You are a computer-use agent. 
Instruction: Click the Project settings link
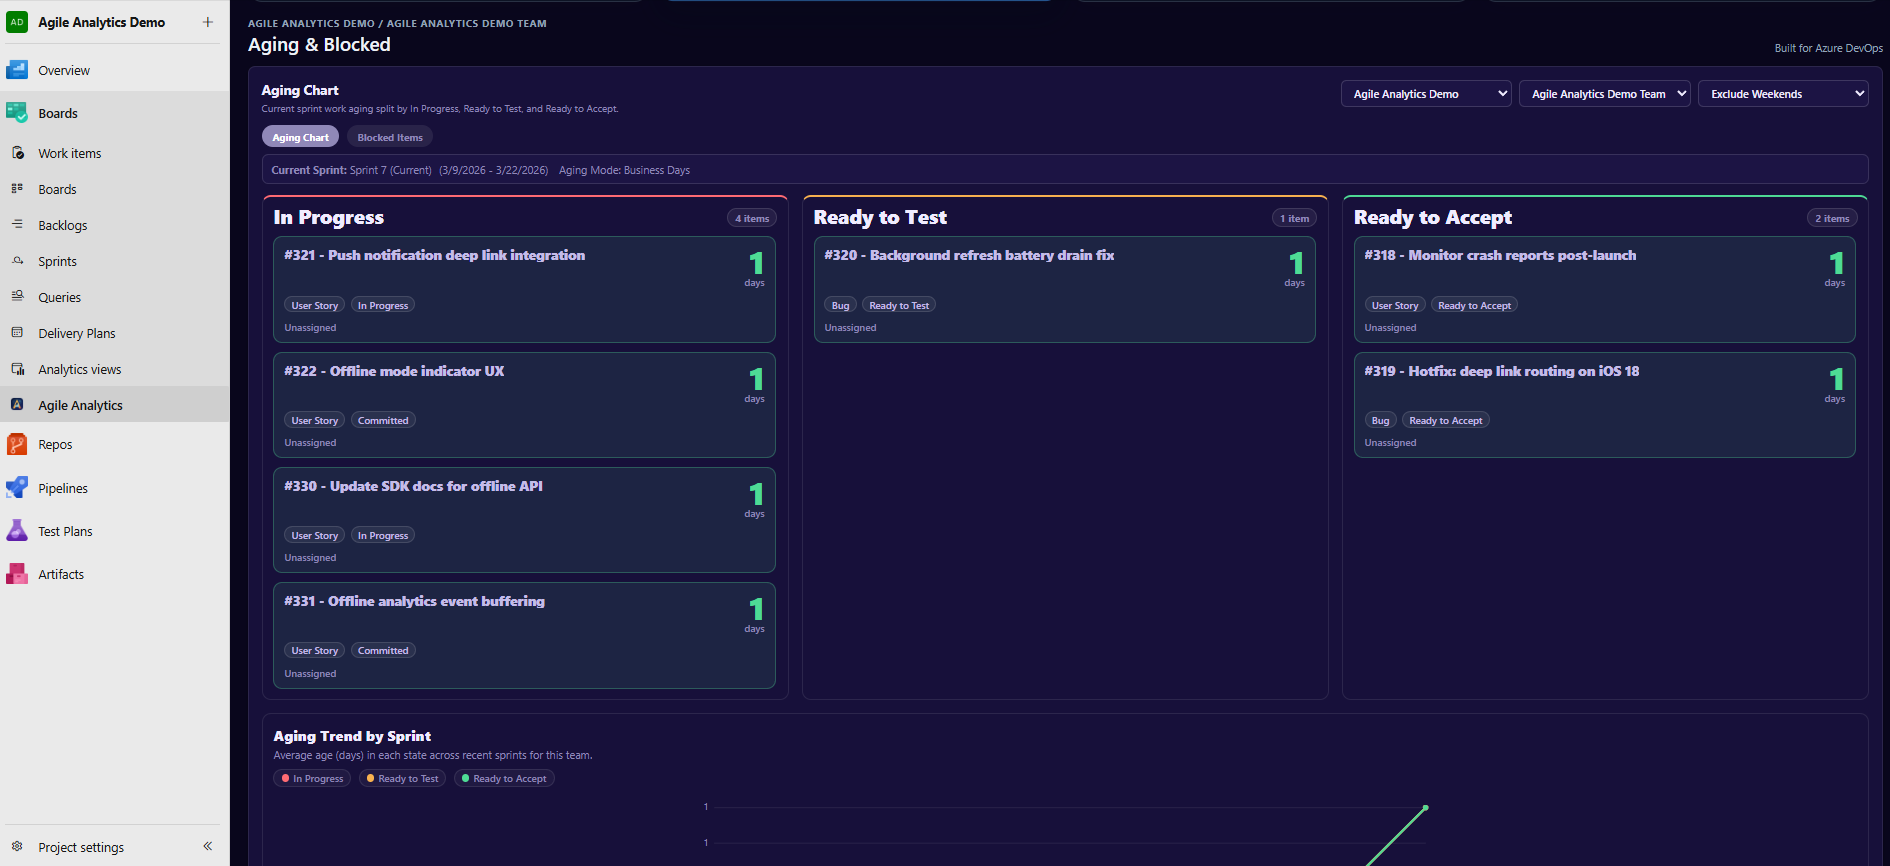[81, 847]
